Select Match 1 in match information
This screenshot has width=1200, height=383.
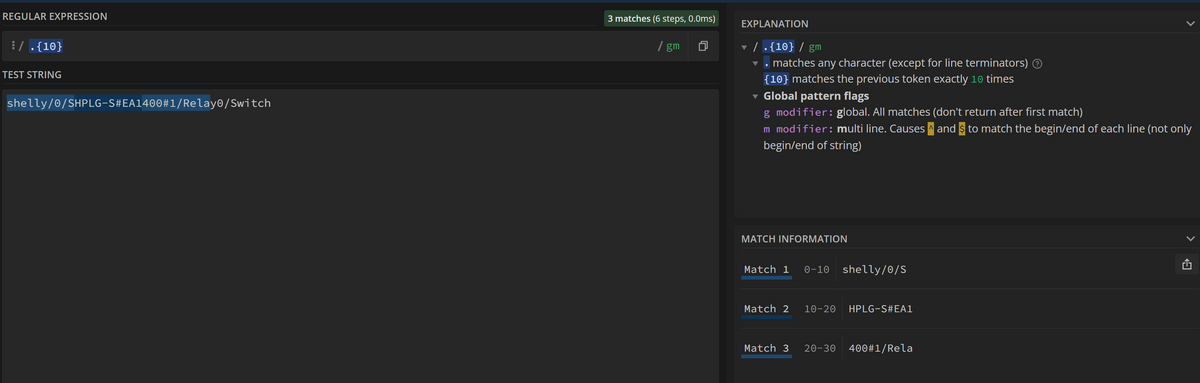pyautogui.click(x=766, y=270)
